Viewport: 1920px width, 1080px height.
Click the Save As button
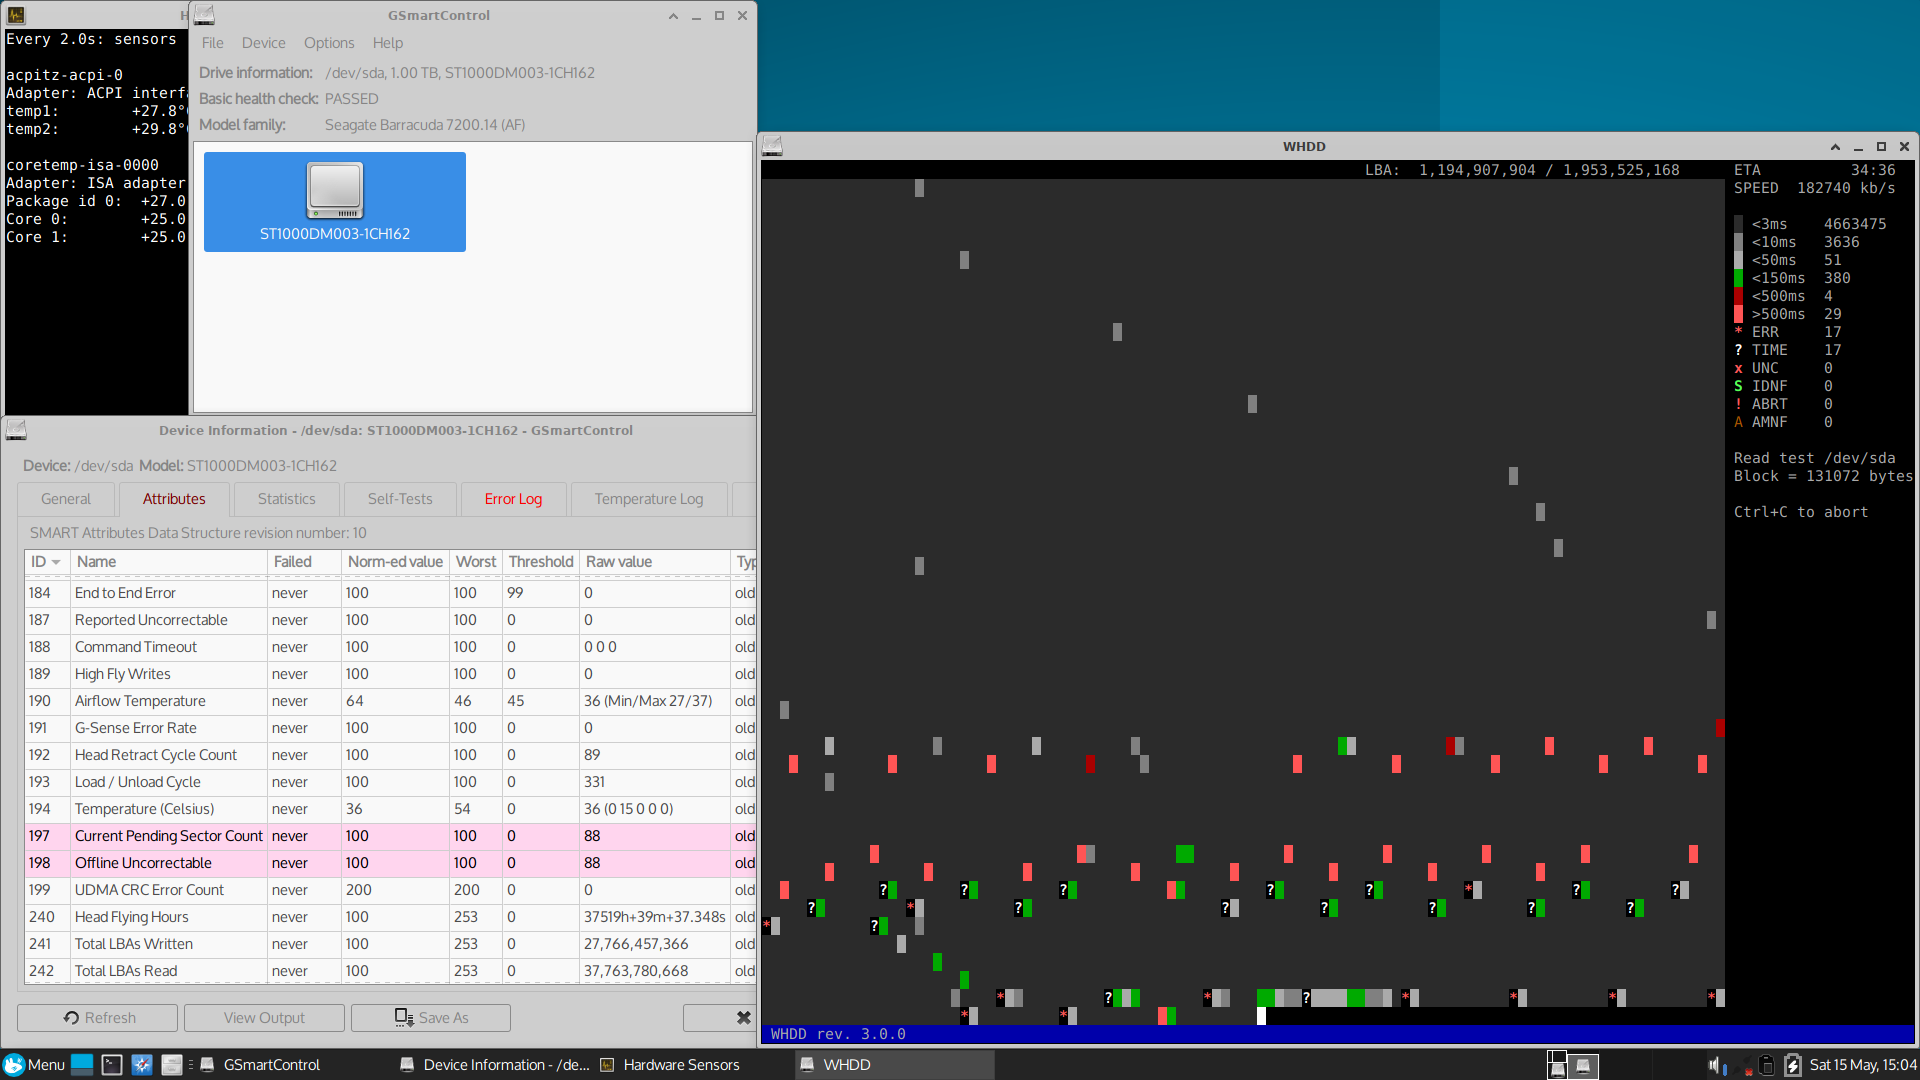click(431, 1017)
